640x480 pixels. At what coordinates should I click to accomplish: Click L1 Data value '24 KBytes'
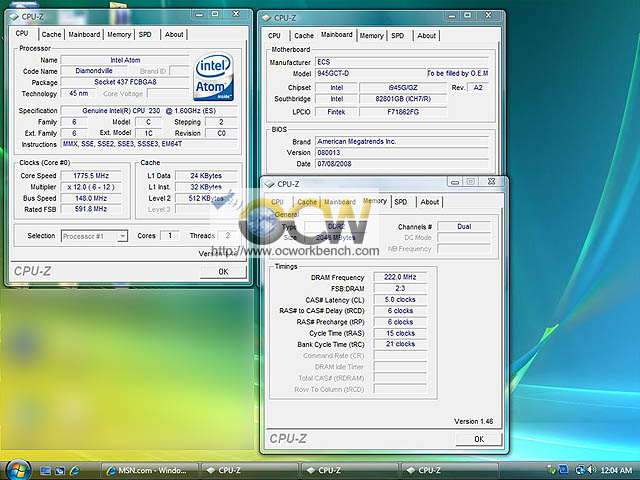(x=206, y=176)
